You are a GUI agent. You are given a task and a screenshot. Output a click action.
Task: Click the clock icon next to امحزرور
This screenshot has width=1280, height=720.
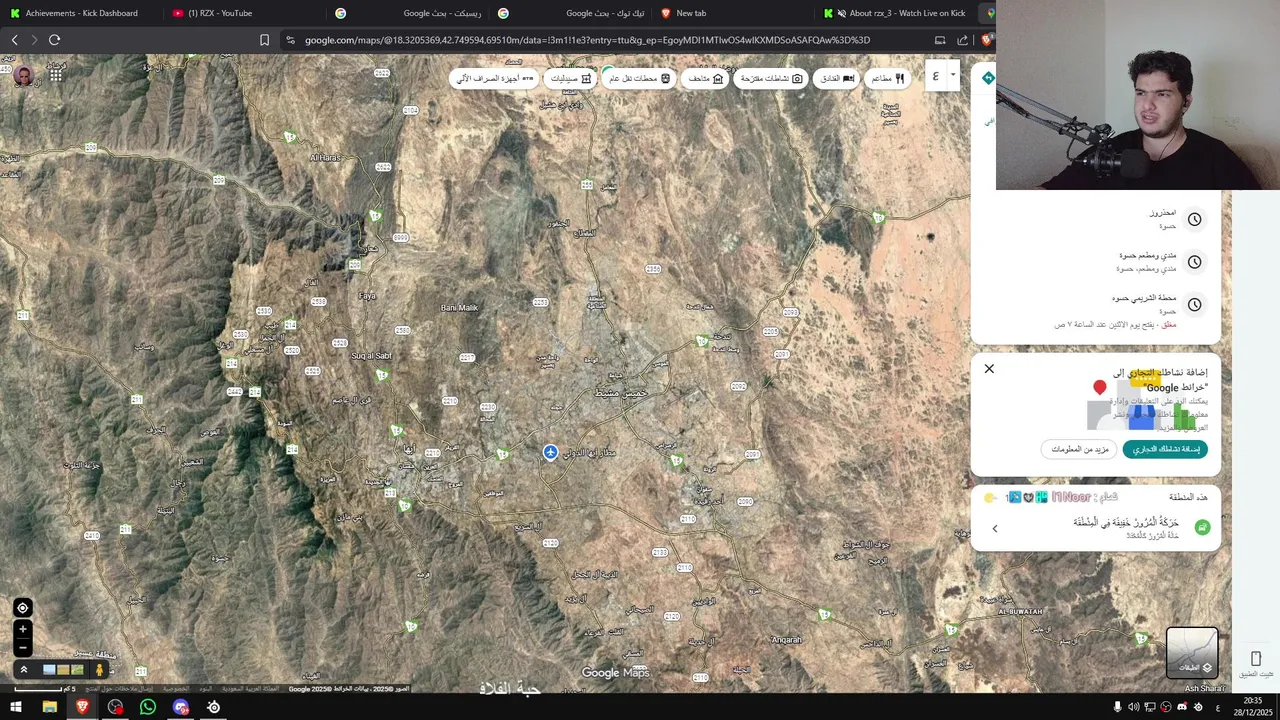pos(1194,219)
